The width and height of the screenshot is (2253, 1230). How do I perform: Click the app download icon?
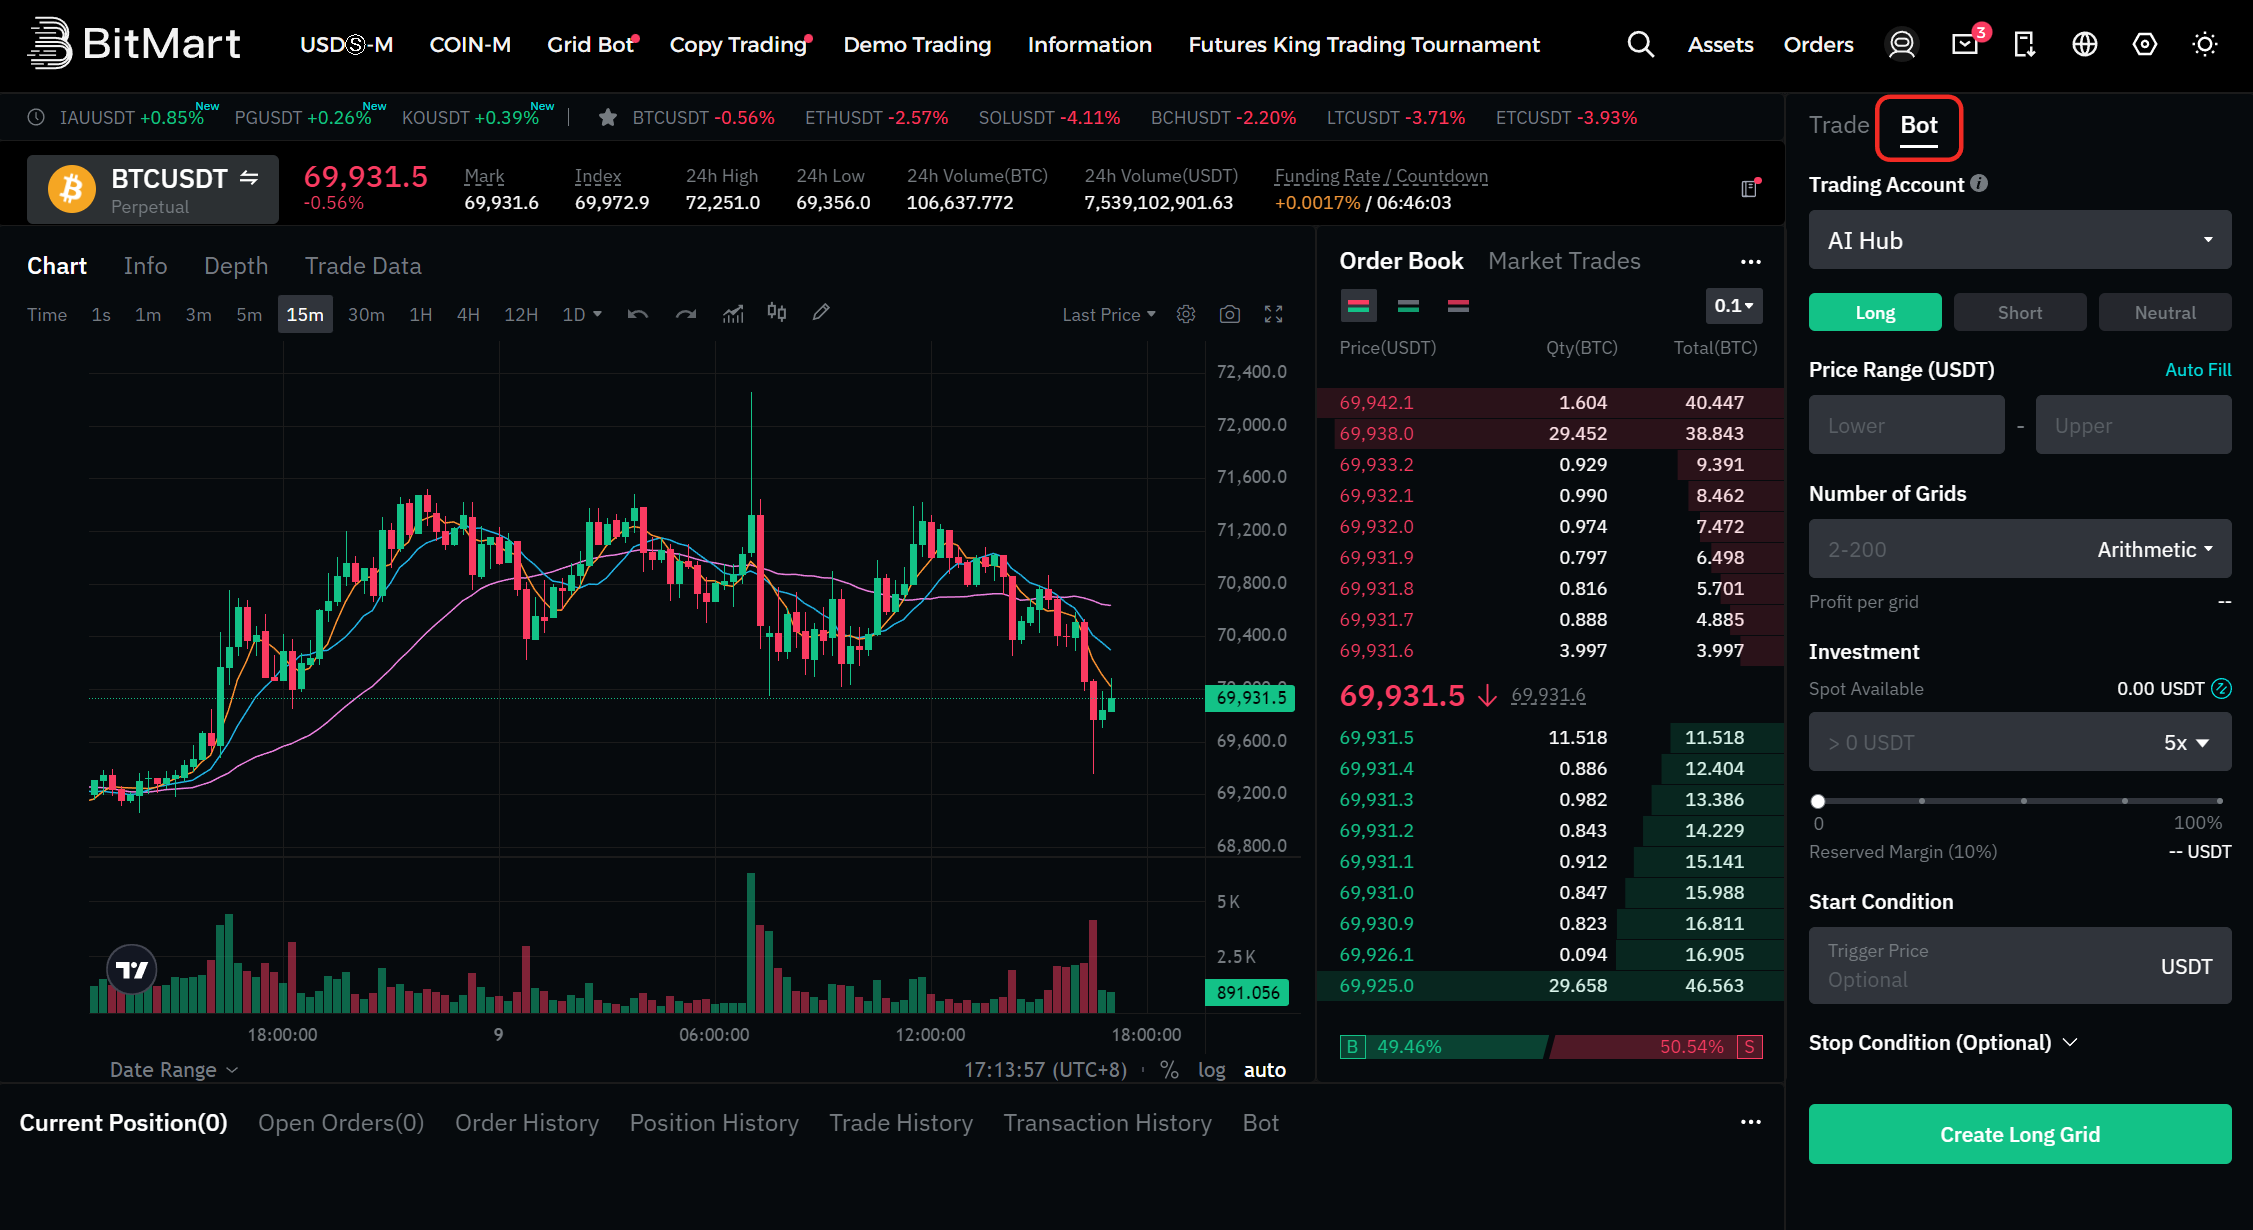point(2025,44)
